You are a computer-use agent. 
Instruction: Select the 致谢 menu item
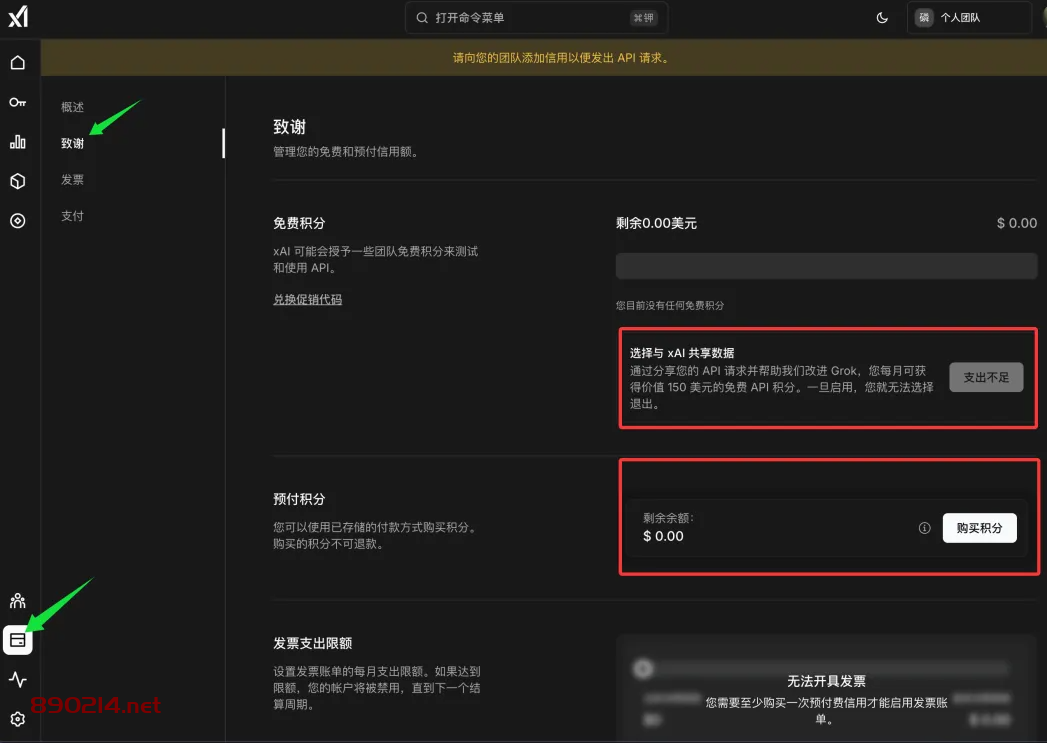click(x=73, y=143)
